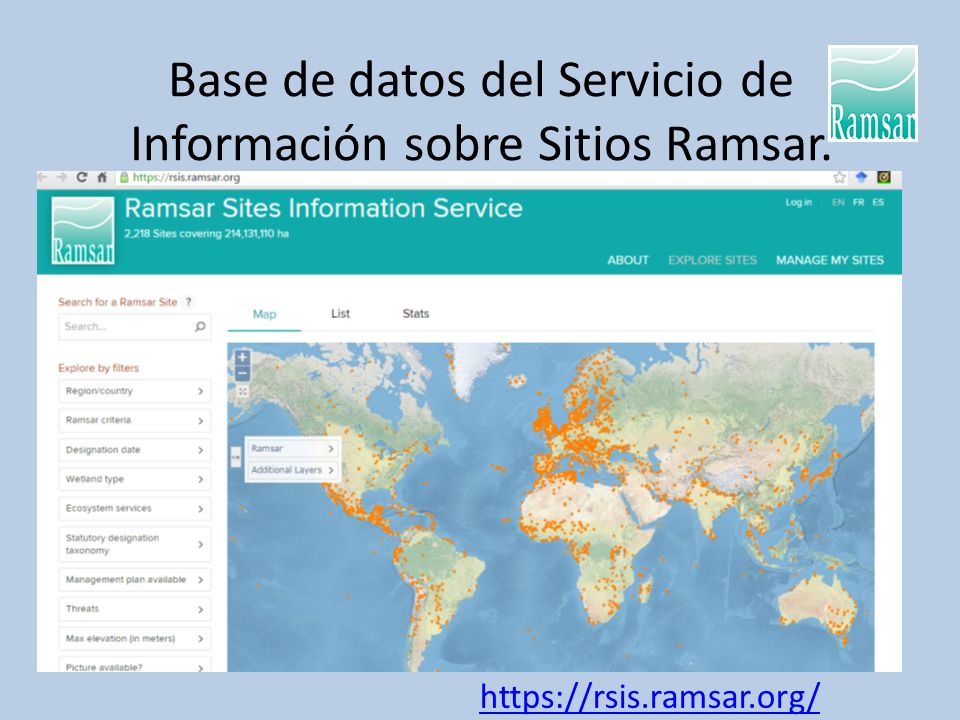Click the browser address bar URL
Screen dimensions: 960x720
[x=186, y=178]
